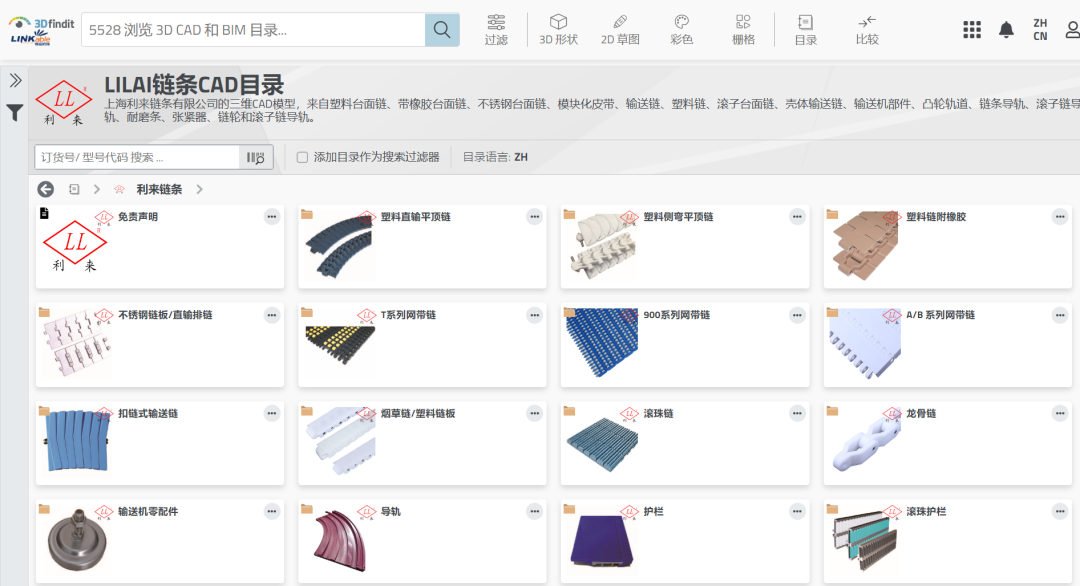Expand chevron after 利来链条 breadcrumb
1080x586 pixels.
click(x=200, y=189)
